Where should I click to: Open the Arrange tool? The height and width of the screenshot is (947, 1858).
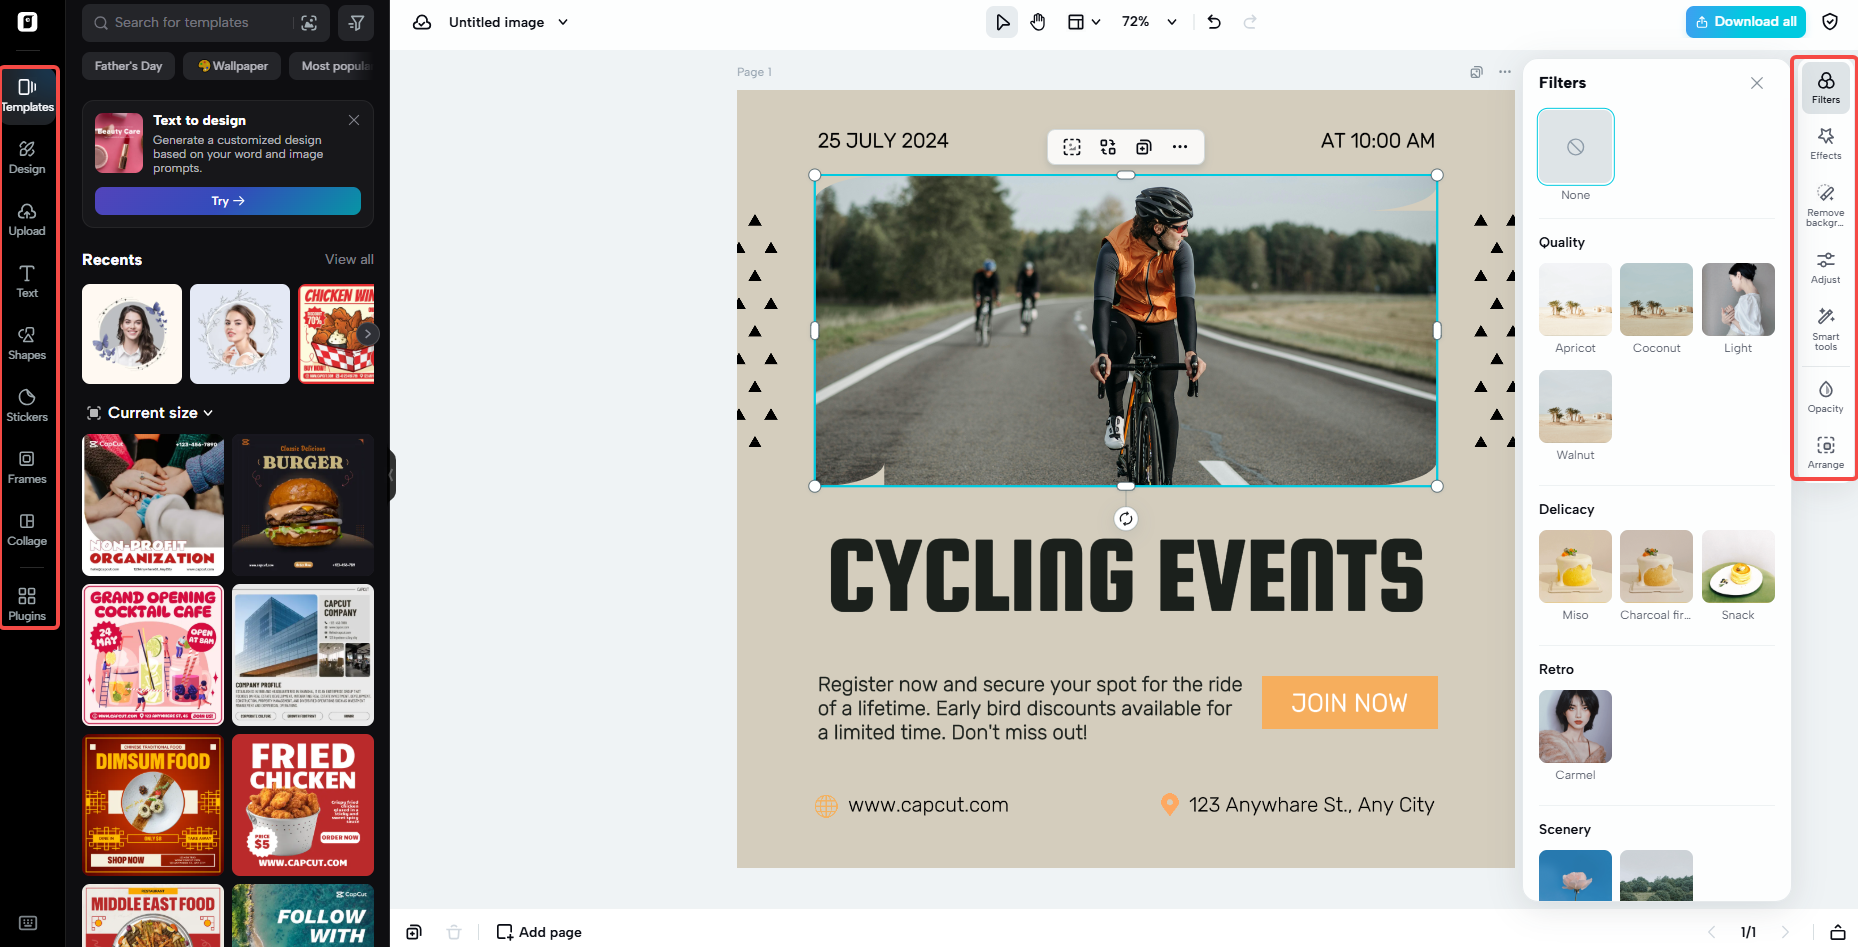point(1826,452)
